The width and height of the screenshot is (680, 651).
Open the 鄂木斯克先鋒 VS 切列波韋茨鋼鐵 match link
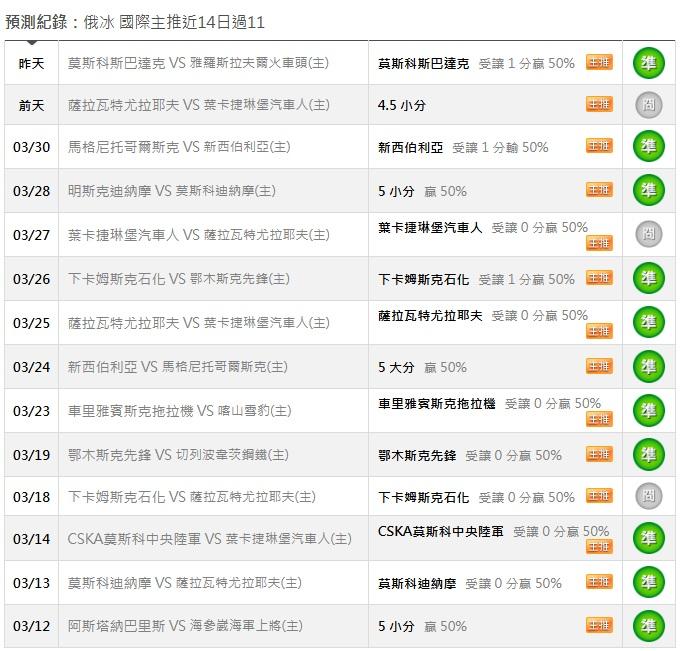pyautogui.click(x=178, y=455)
